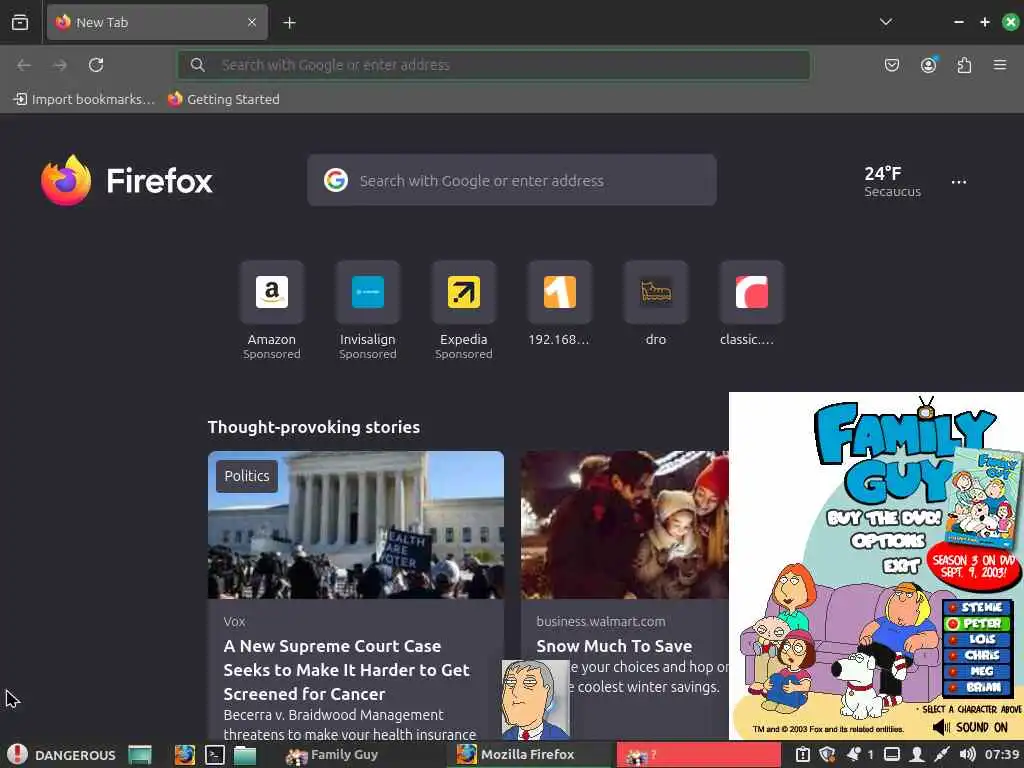Open the user tray icon

click(x=916, y=755)
